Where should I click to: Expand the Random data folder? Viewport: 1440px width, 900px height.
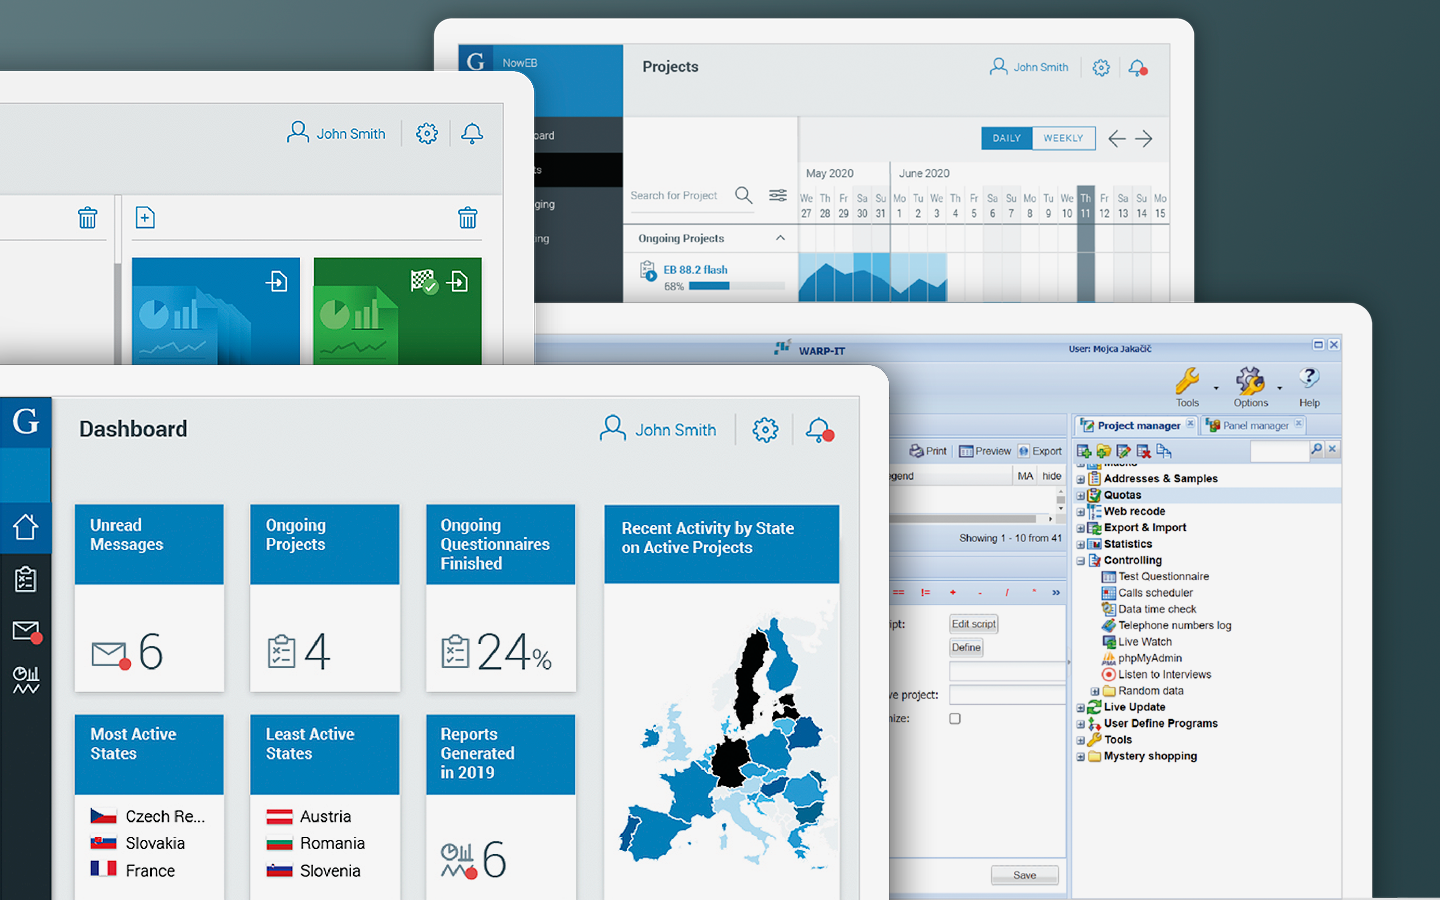tap(1094, 691)
